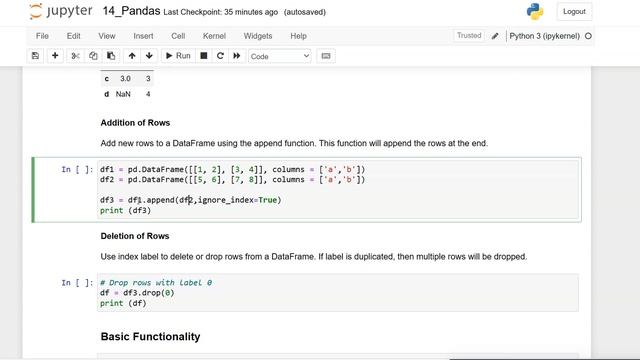Click the In [ ] prompt of drop cell
Screen dimensions: 640x360
pos(77,282)
